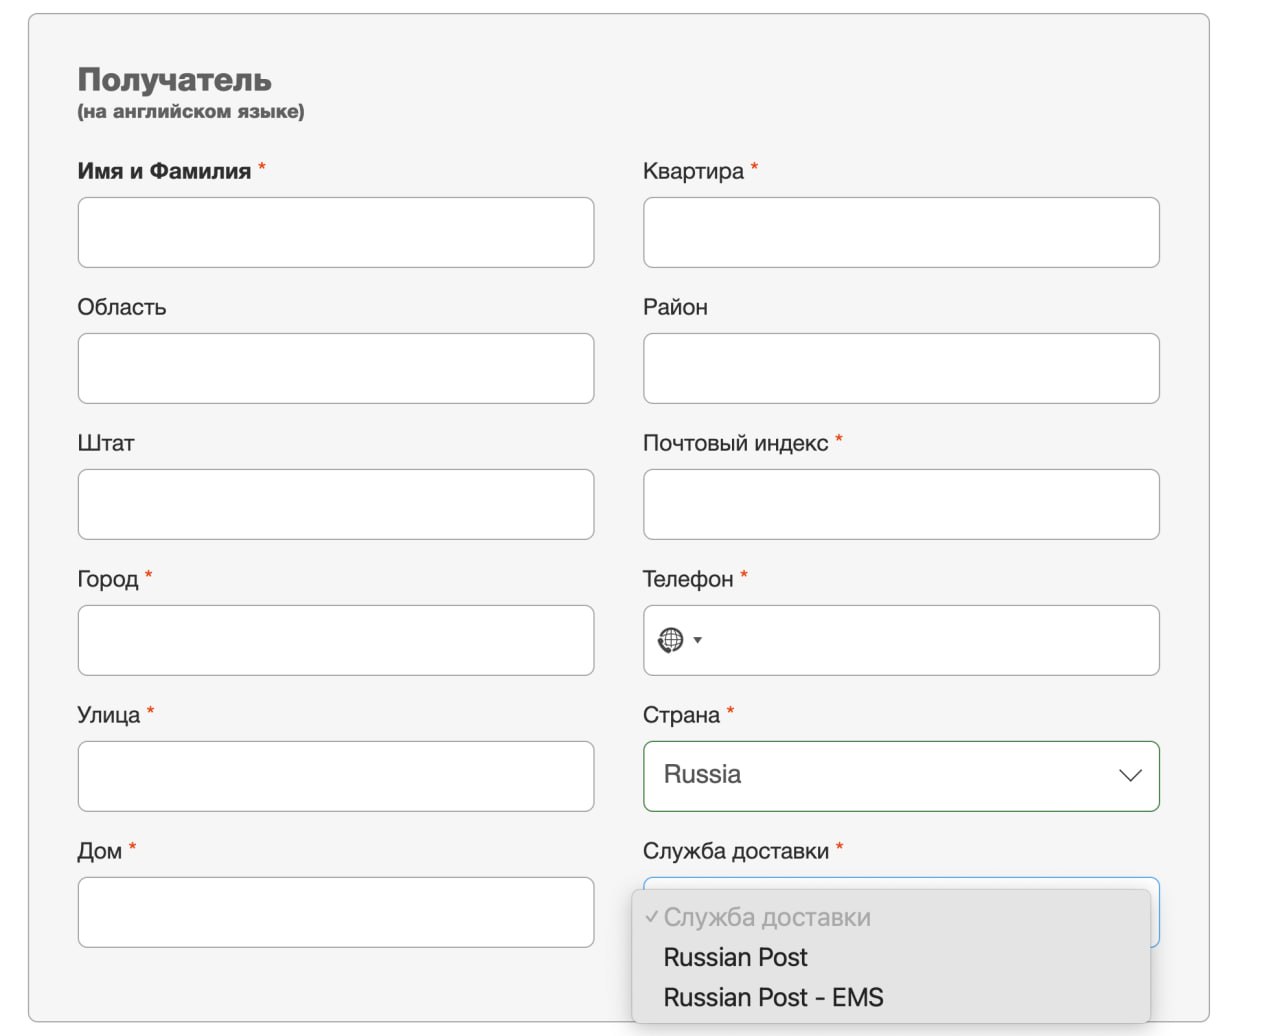Viewport: 1280px width, 1036px height.
Task: Click the Телефон field label
Action: coord(688,579)
